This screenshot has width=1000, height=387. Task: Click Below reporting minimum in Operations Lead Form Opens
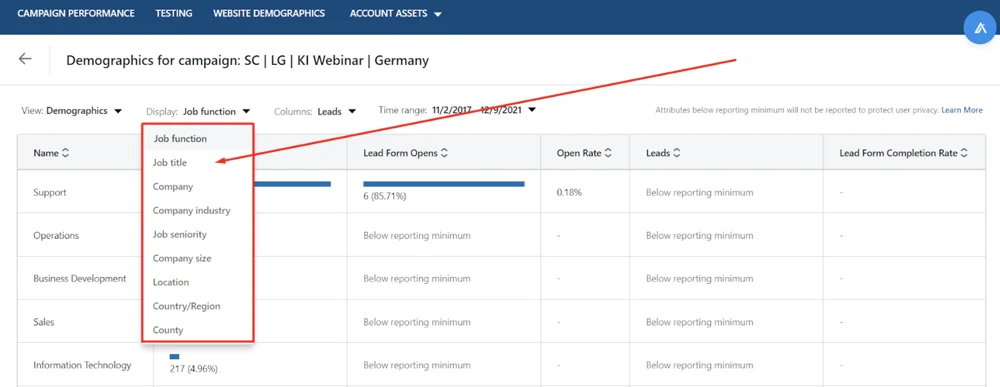pos(417,235)
